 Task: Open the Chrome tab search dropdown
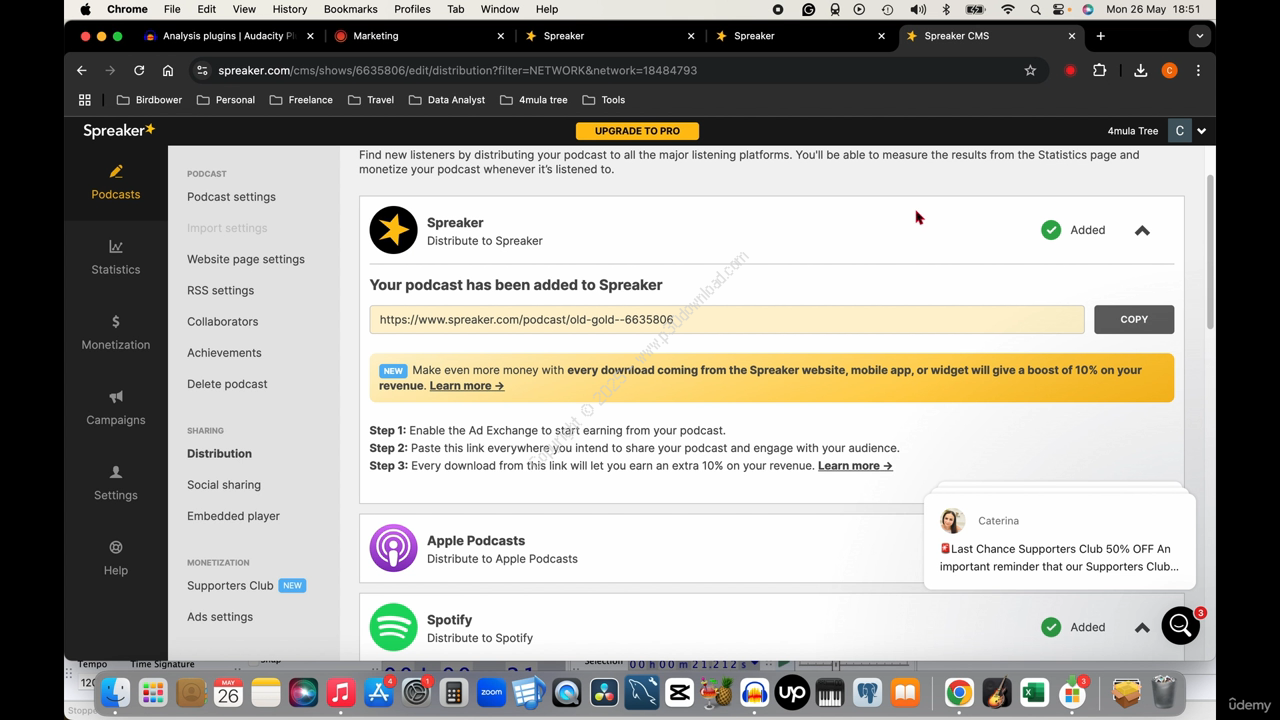point(1199,36)
